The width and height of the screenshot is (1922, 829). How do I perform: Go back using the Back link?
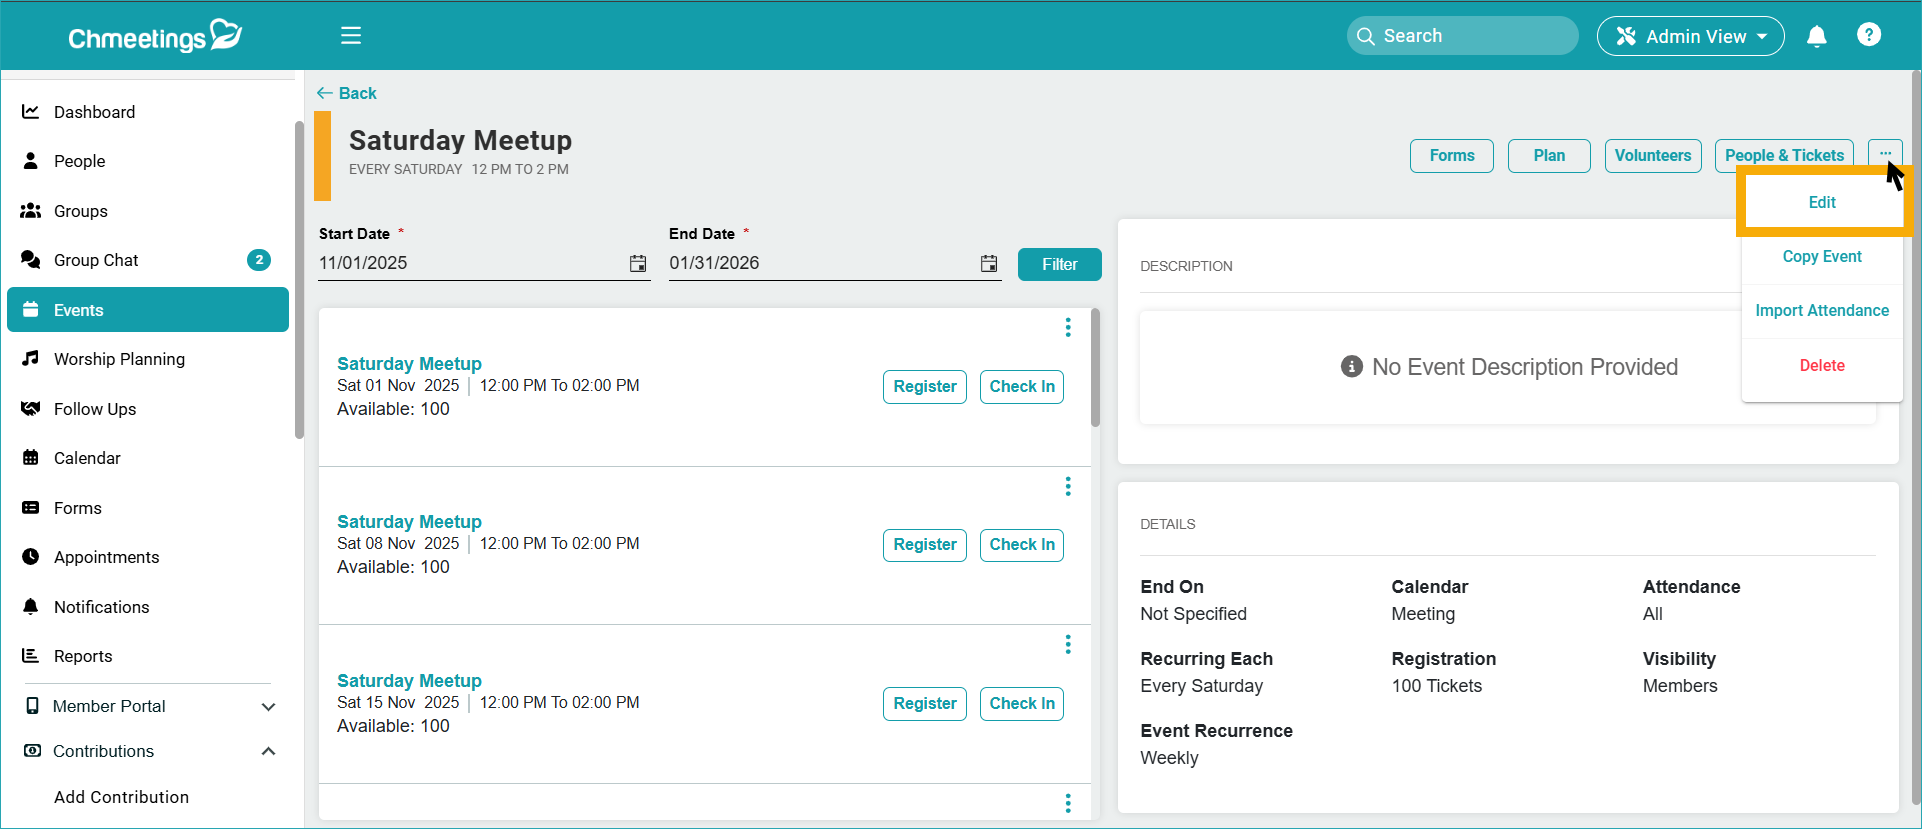point(347,93)
